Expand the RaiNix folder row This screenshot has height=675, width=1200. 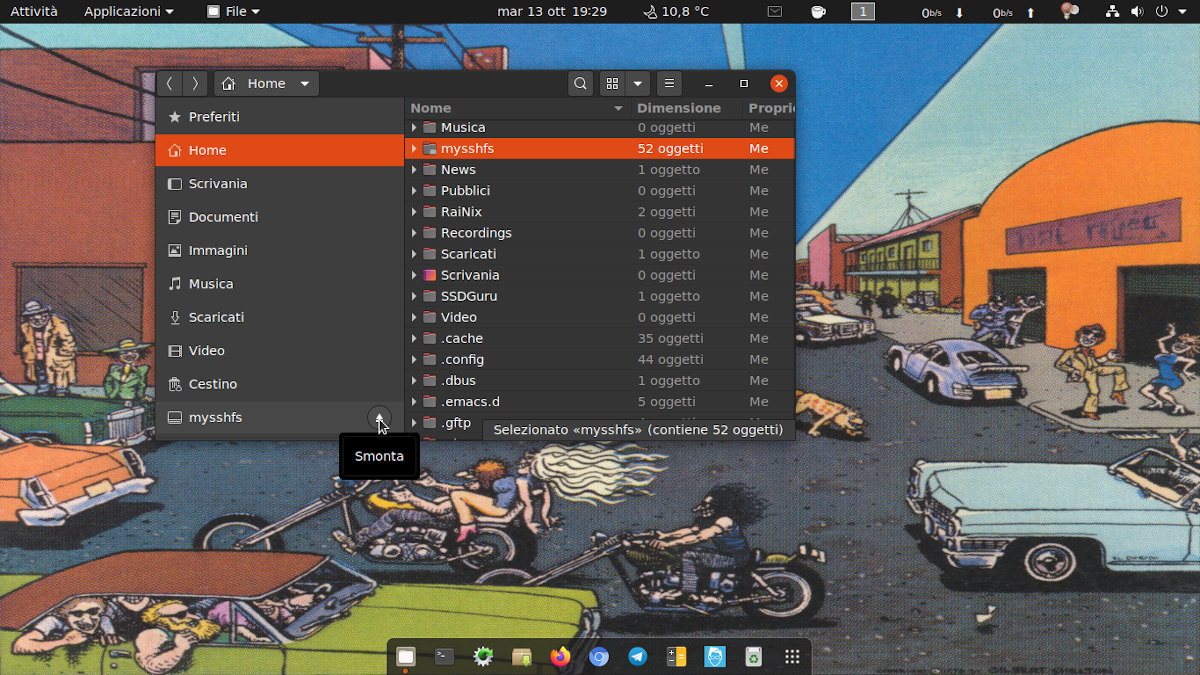[x=414, y=212]
